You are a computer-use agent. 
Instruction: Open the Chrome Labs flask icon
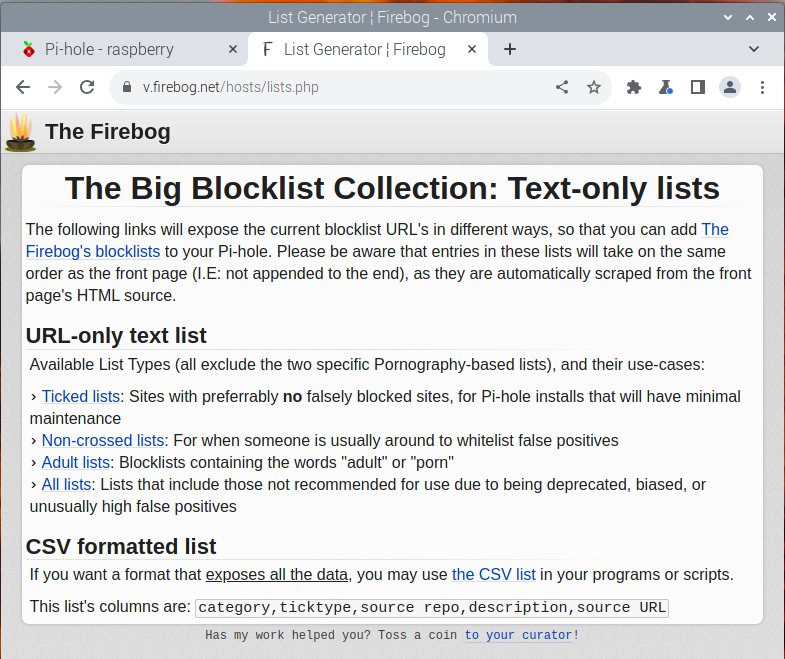pyautogui.click(x=666, y=87)
